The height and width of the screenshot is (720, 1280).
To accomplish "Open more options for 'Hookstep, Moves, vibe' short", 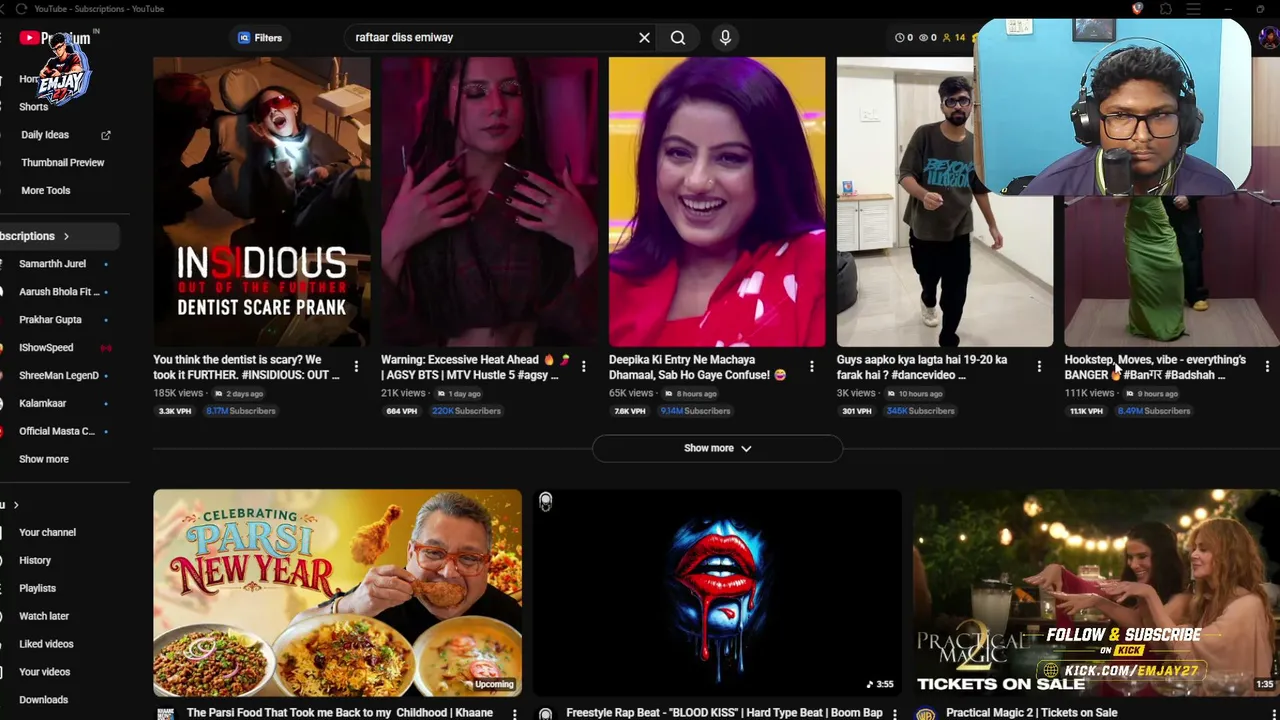I will [x=1267, y=367].
